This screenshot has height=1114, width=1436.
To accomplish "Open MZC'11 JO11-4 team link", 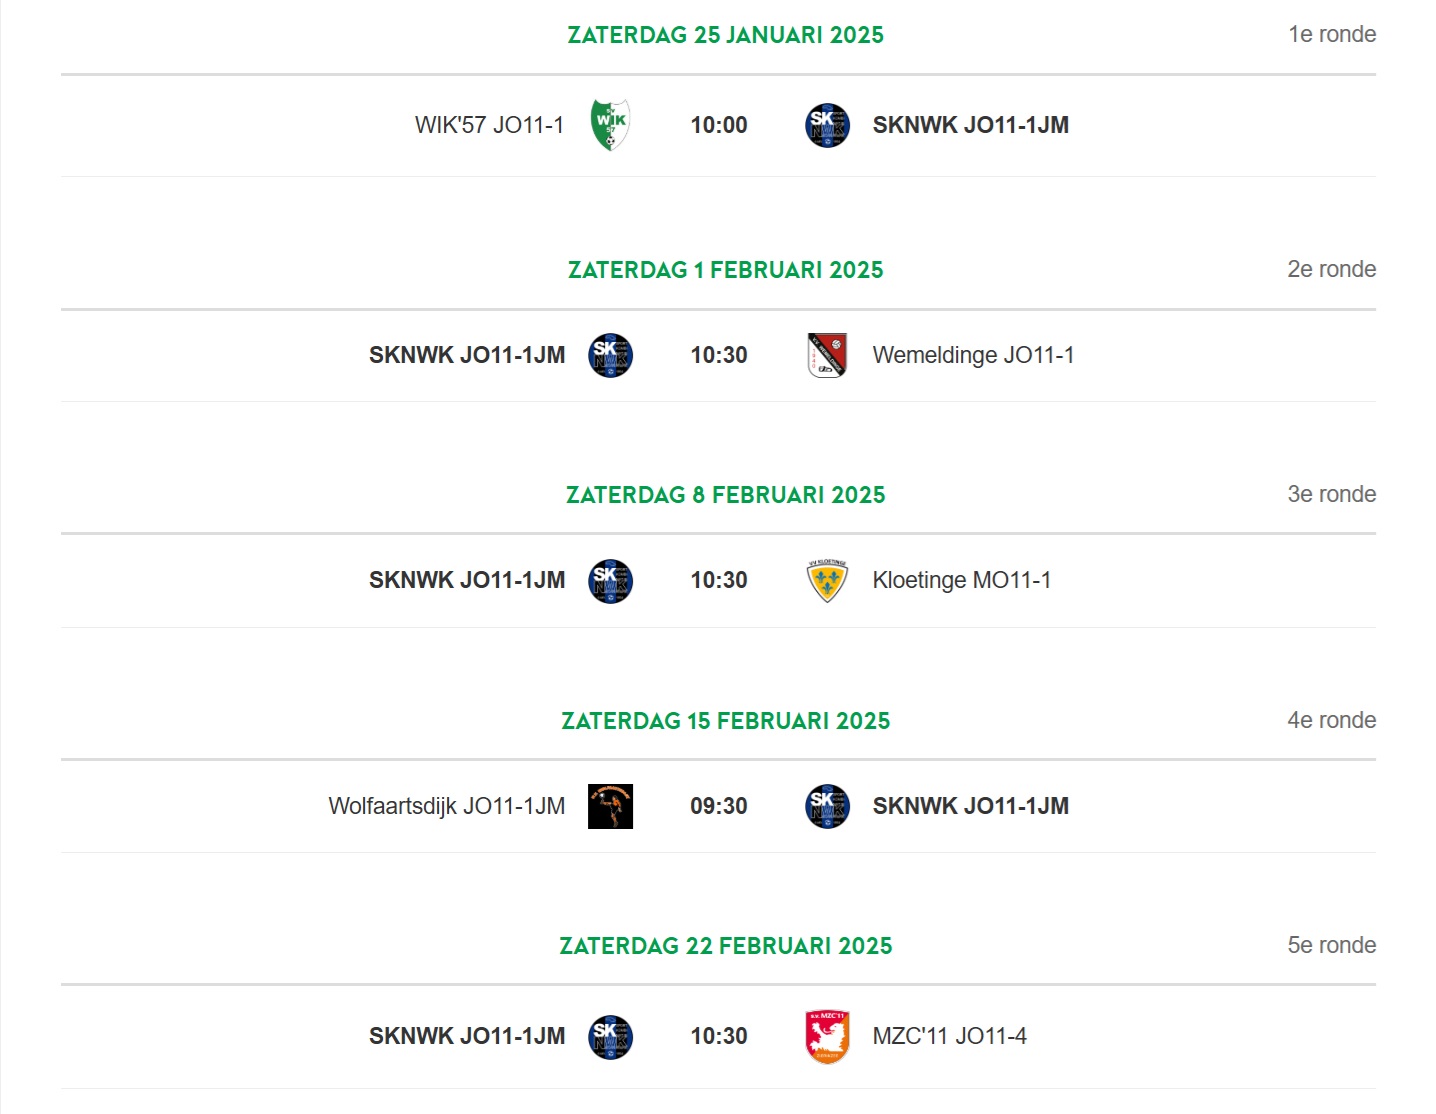I will pos(949,1036).
